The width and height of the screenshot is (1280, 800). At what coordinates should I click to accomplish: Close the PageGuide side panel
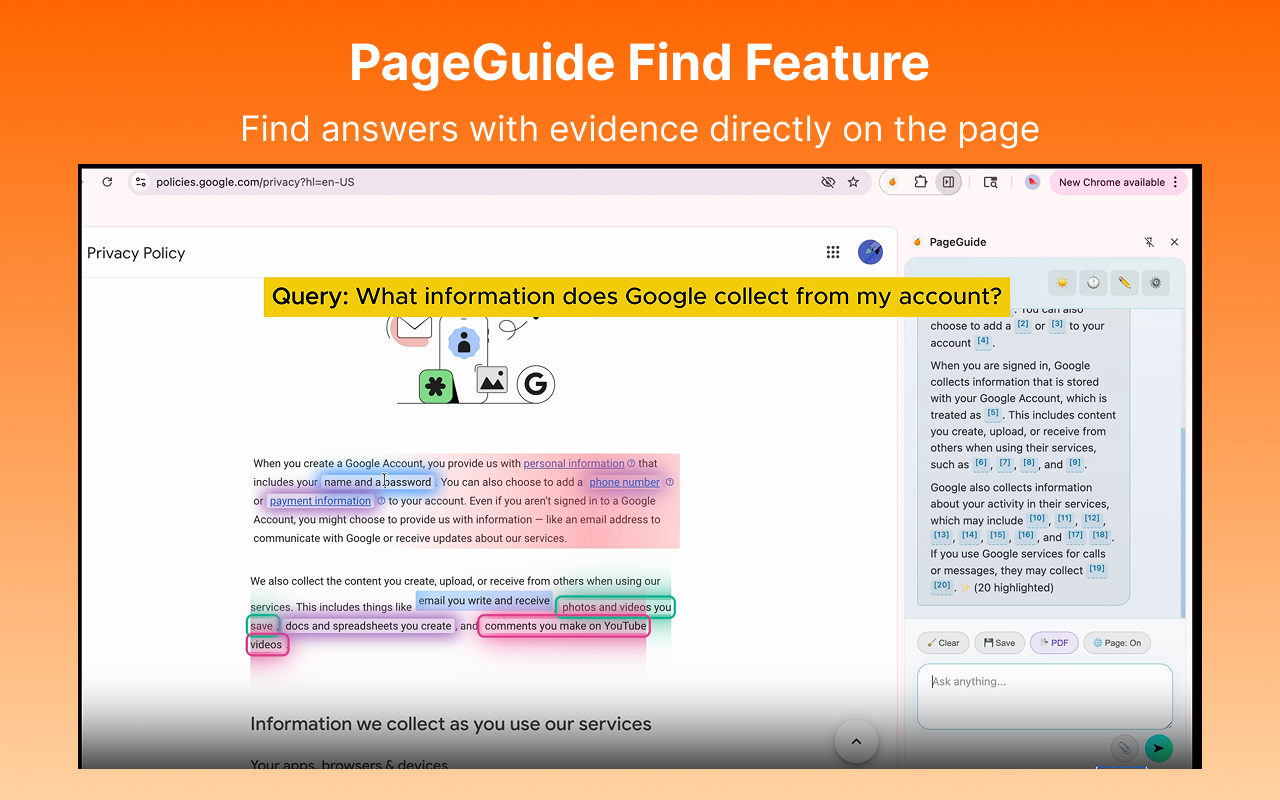click(x=1174, y=242)
